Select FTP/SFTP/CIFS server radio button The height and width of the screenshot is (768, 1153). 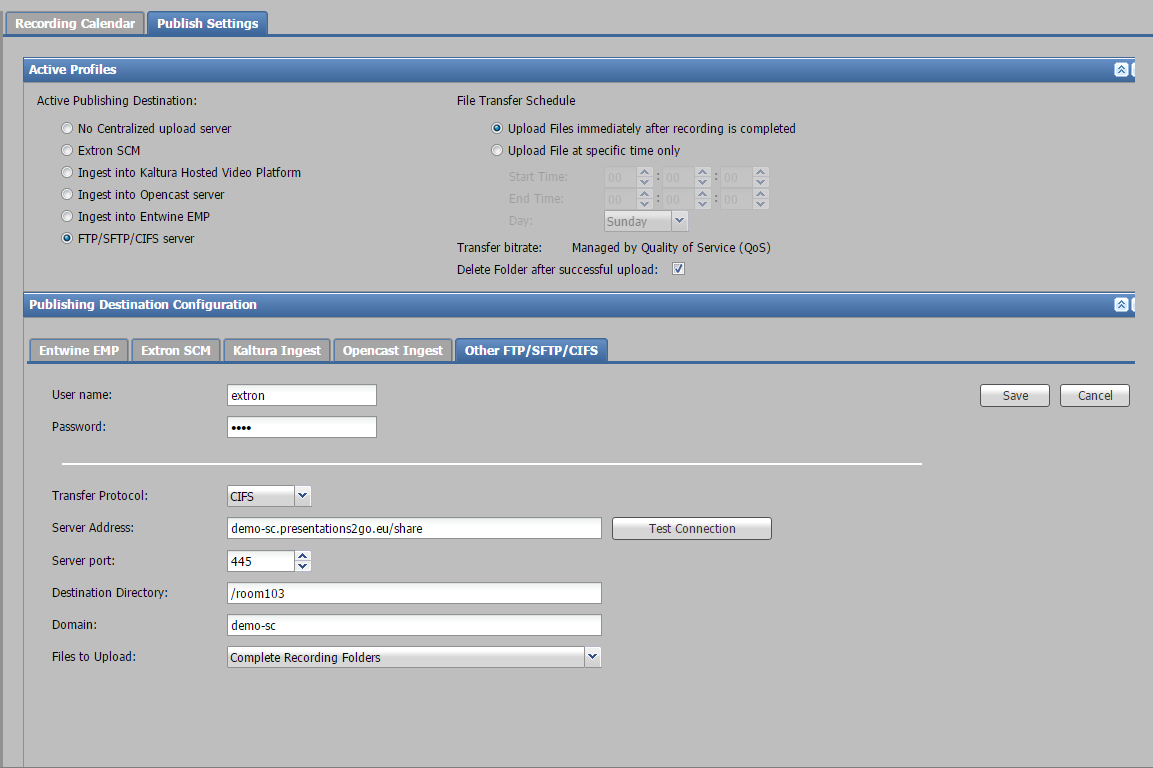(67, 238)
